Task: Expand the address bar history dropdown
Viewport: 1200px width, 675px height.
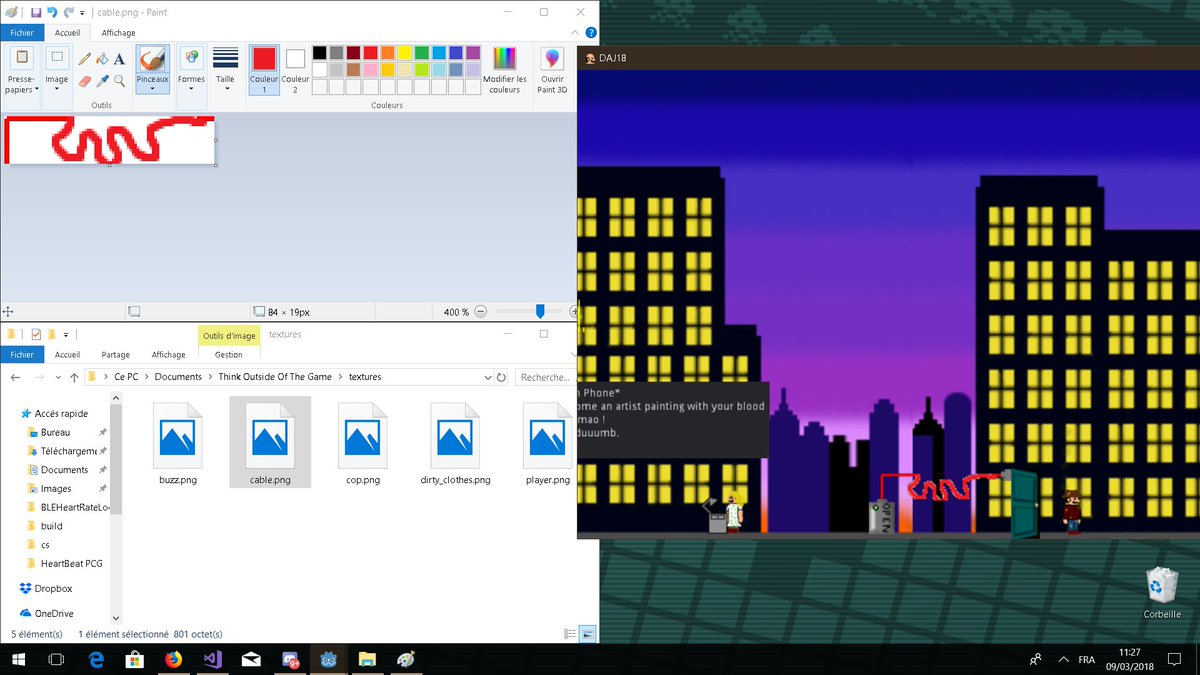Action: [x=488, y=377]
